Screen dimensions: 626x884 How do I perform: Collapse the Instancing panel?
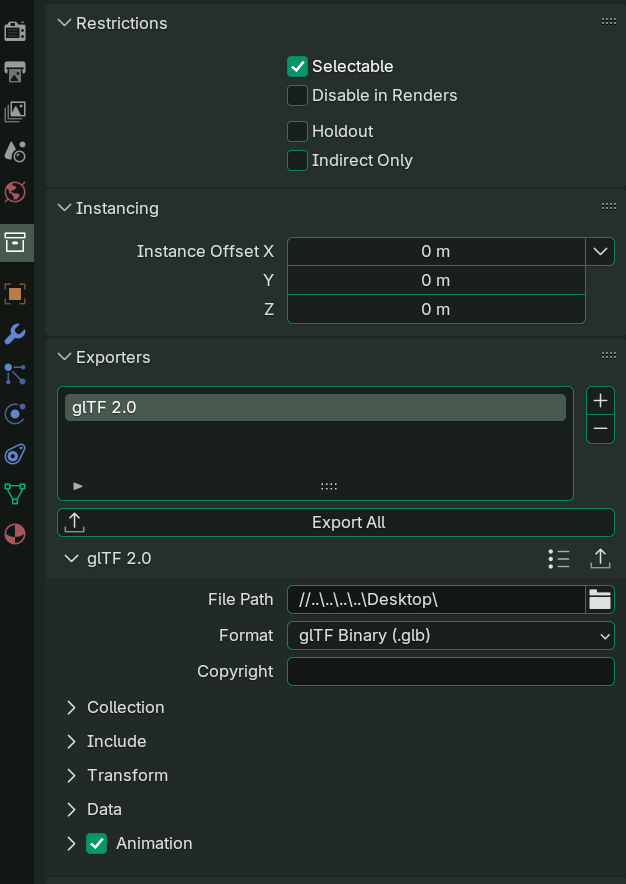(x=65, y=208)
